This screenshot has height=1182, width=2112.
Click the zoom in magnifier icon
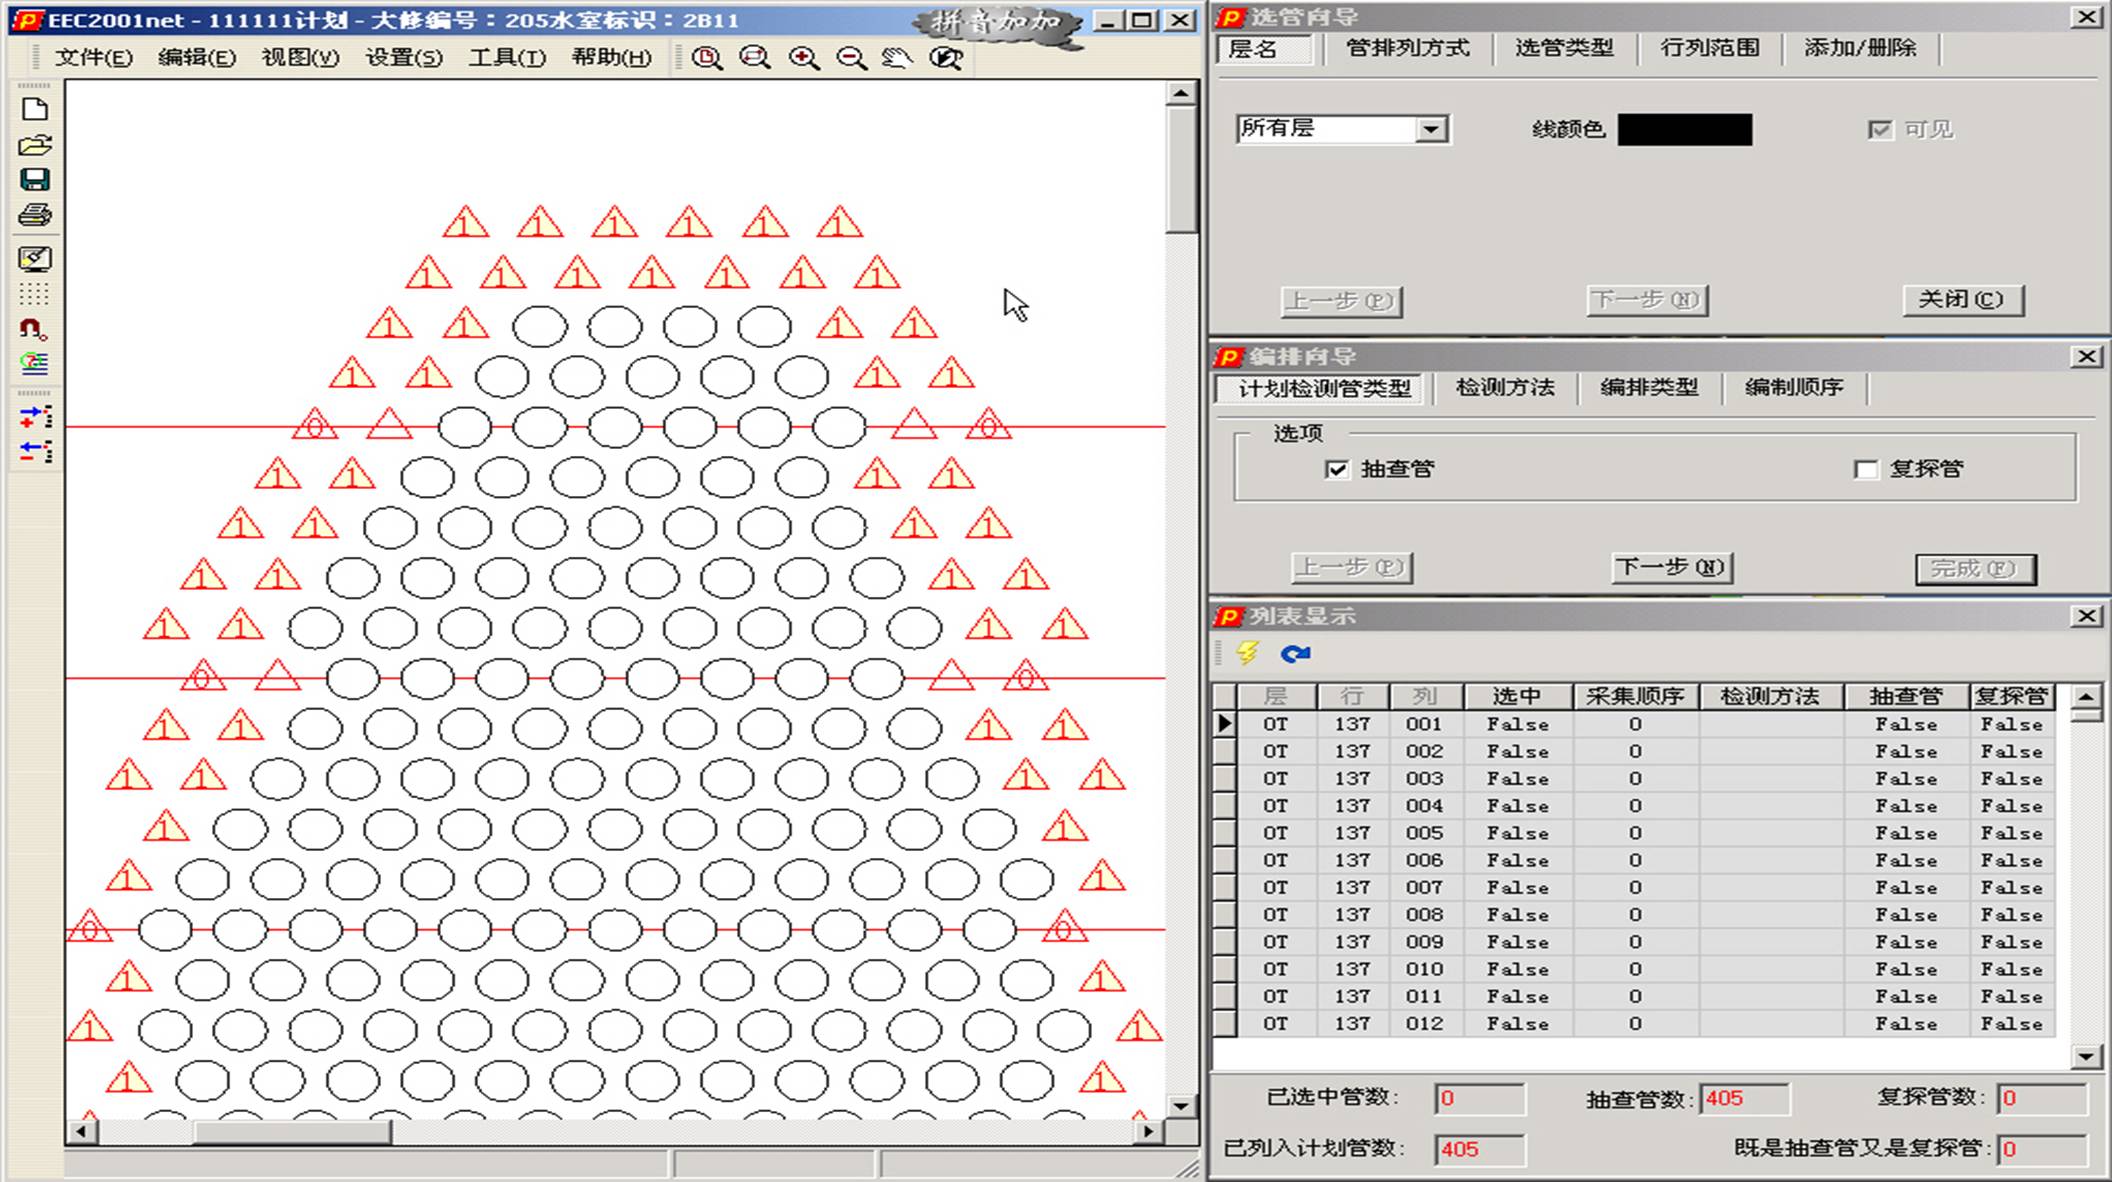(x=804, y=58)
